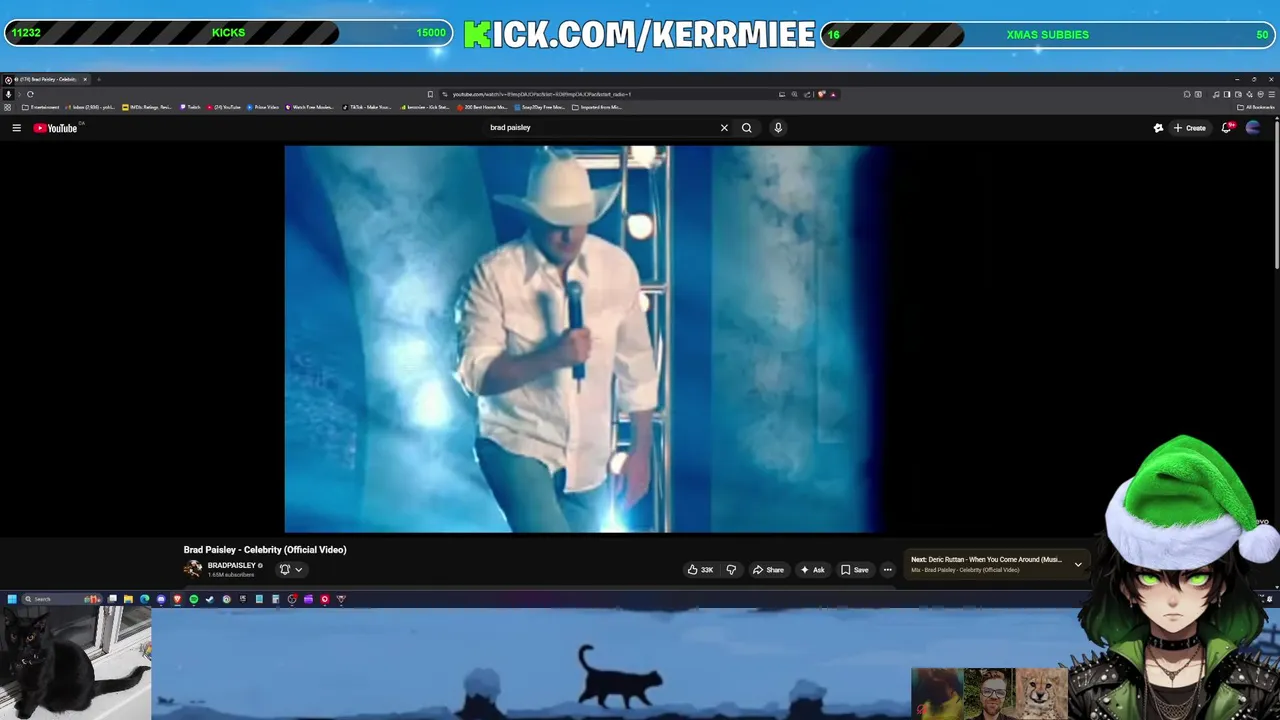Open a new browser tab
Screen dimensions: 1280x720
pyautogui.click(x=99, y=79)
